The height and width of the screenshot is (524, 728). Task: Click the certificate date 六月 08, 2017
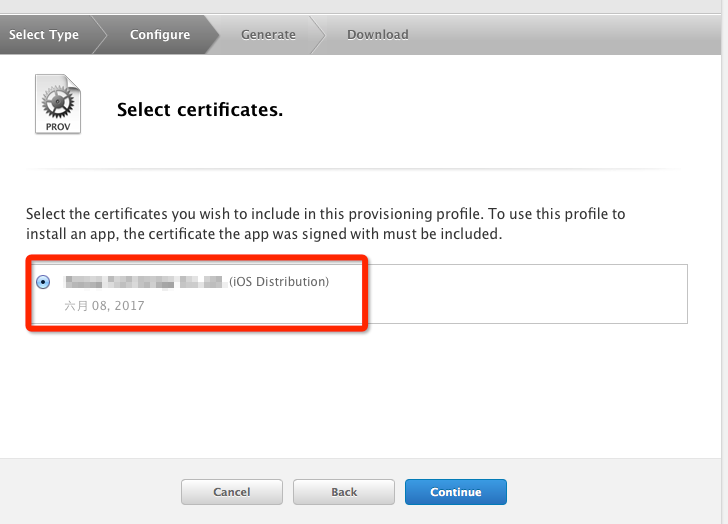tap(104, 306)
